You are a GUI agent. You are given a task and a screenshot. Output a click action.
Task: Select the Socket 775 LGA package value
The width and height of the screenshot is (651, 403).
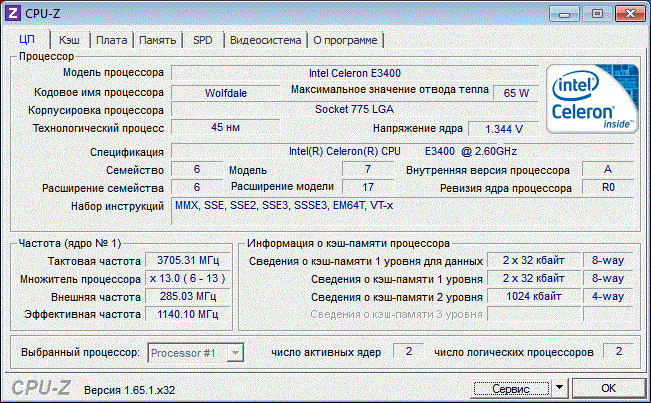point(355,109)
